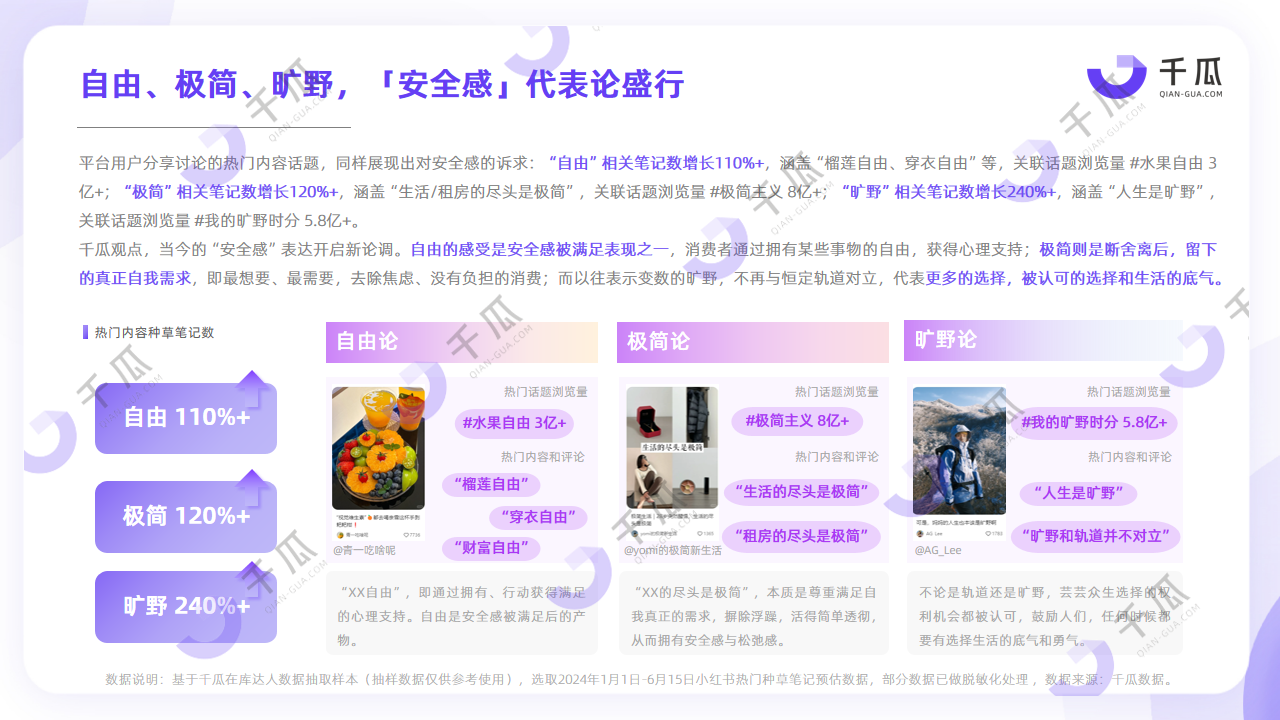The image size is (1280, 720).
Task: Click the #水果自由 3亿+ tag
Action: click(x=515, y=423)
